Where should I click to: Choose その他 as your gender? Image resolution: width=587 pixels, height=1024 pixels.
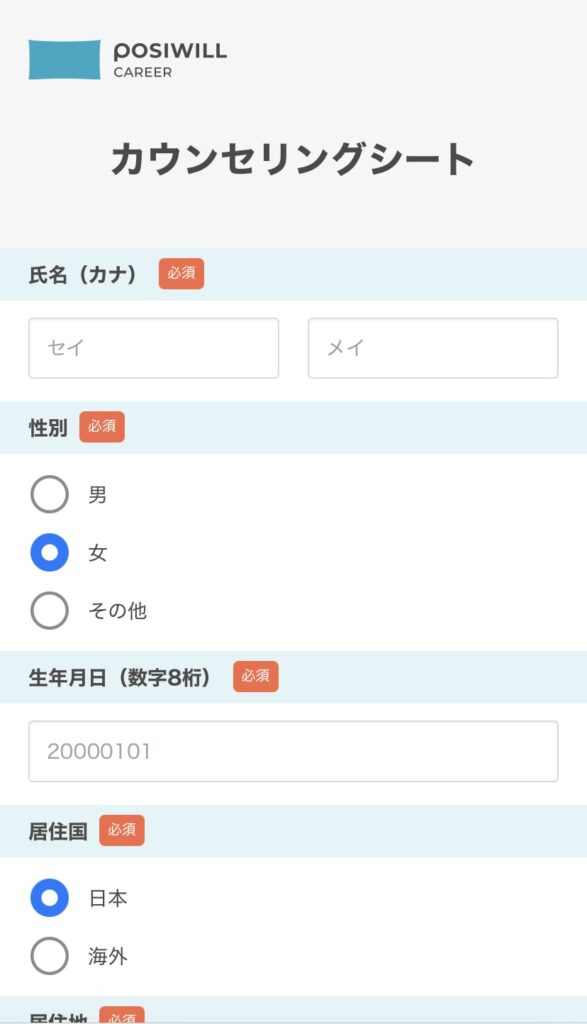49,611
